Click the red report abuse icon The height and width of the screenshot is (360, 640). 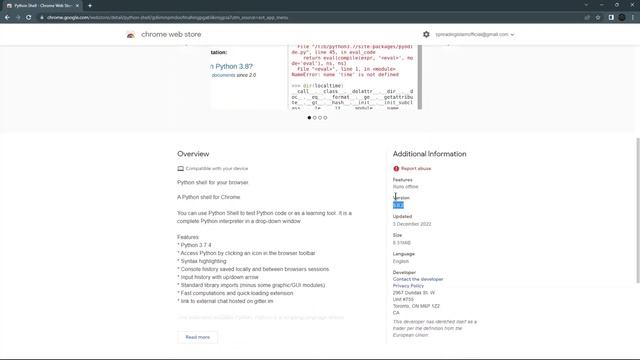click(x=396, y=169)
